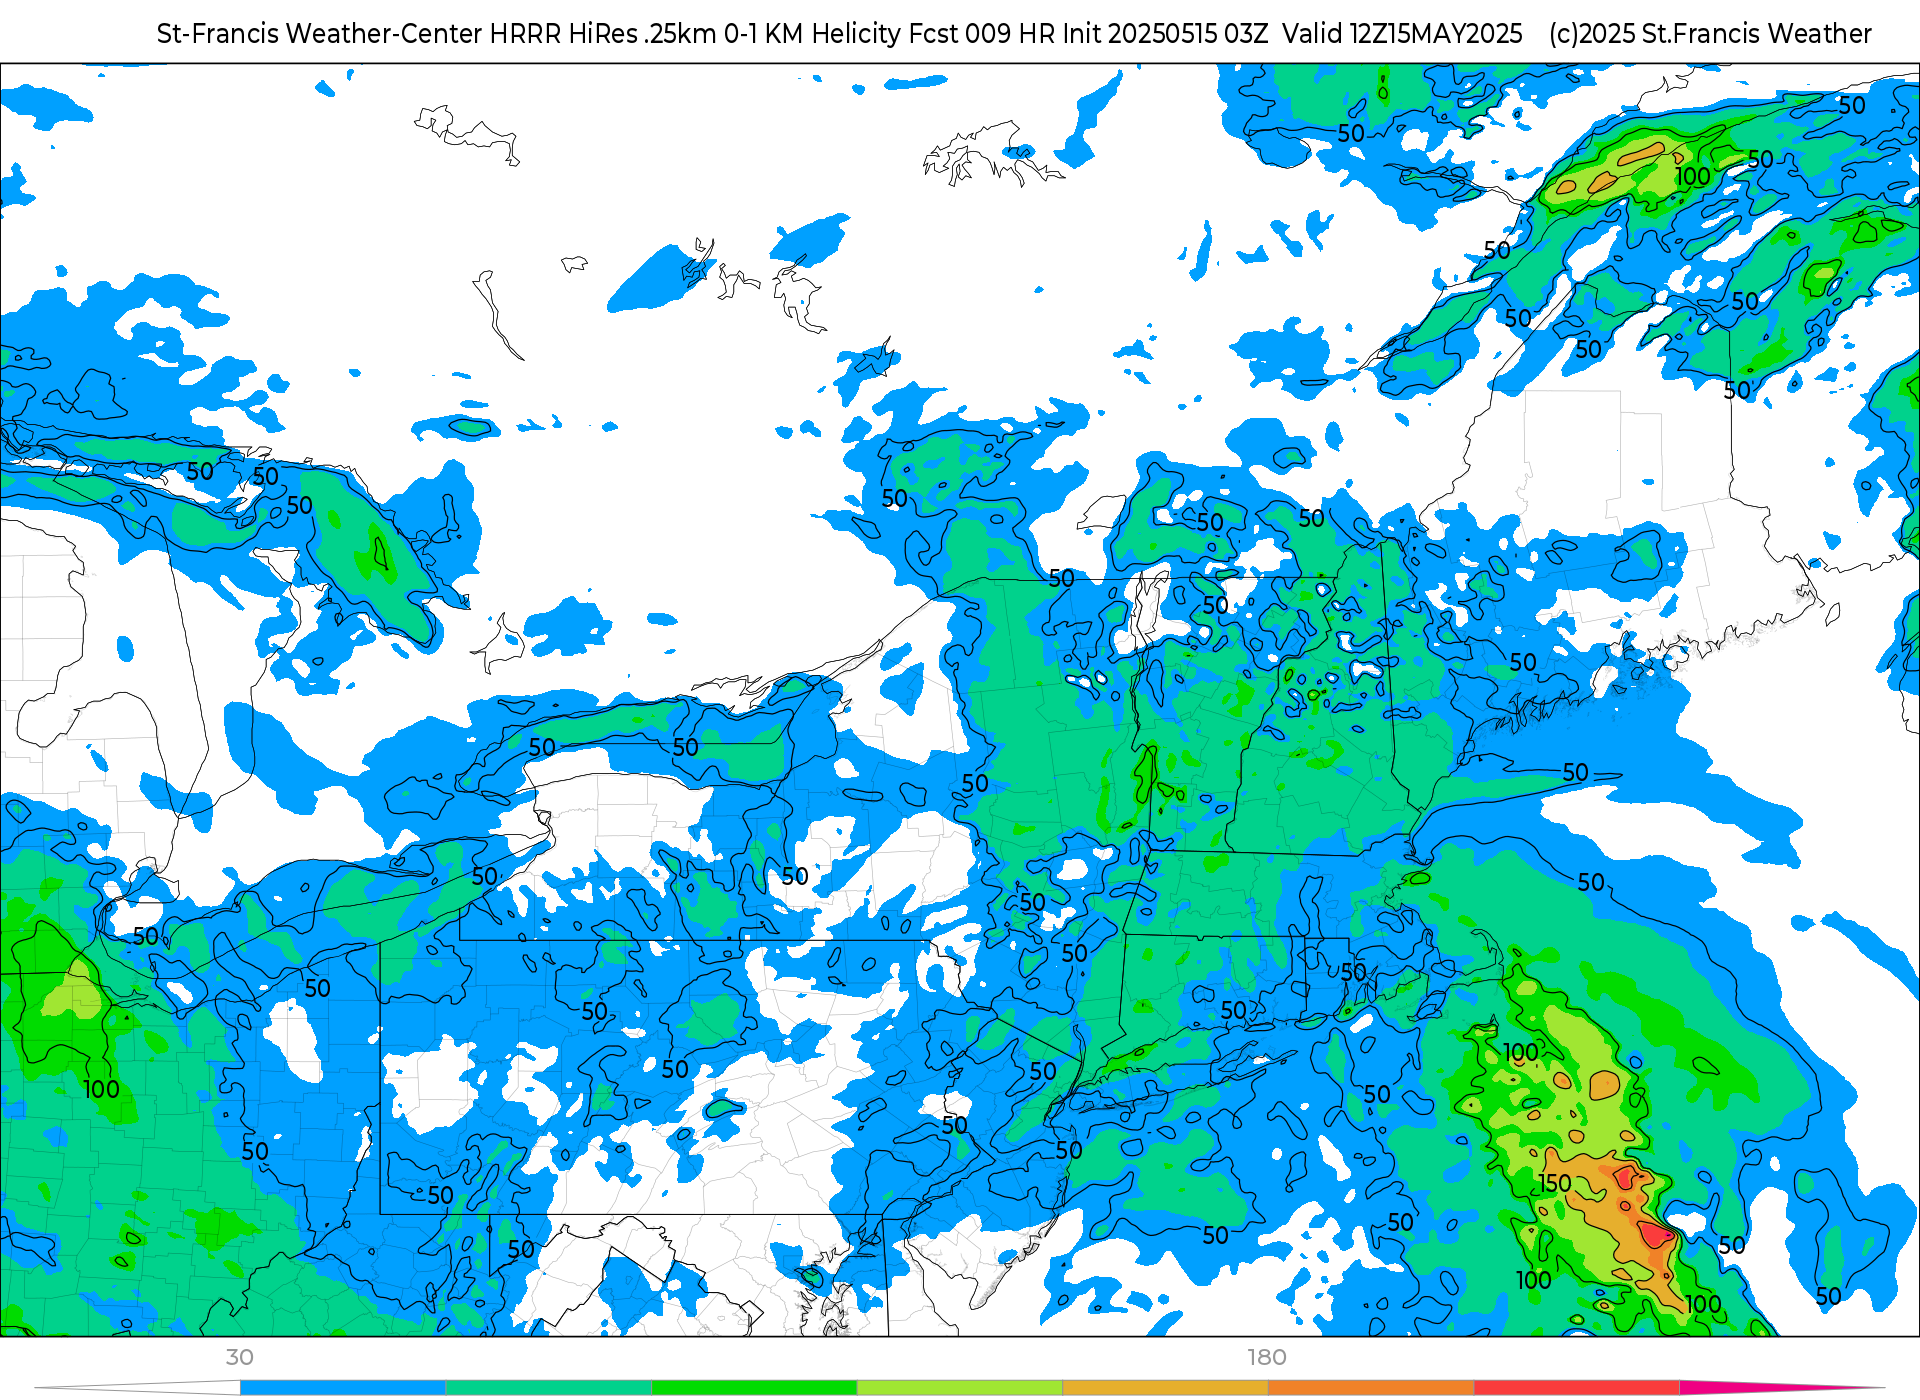Click the "30" legend scale label

240,1358
